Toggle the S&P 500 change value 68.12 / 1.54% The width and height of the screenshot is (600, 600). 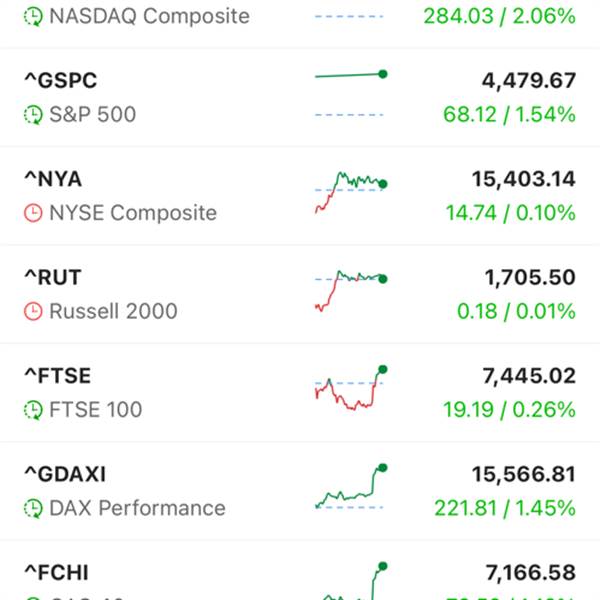[509, 115]
